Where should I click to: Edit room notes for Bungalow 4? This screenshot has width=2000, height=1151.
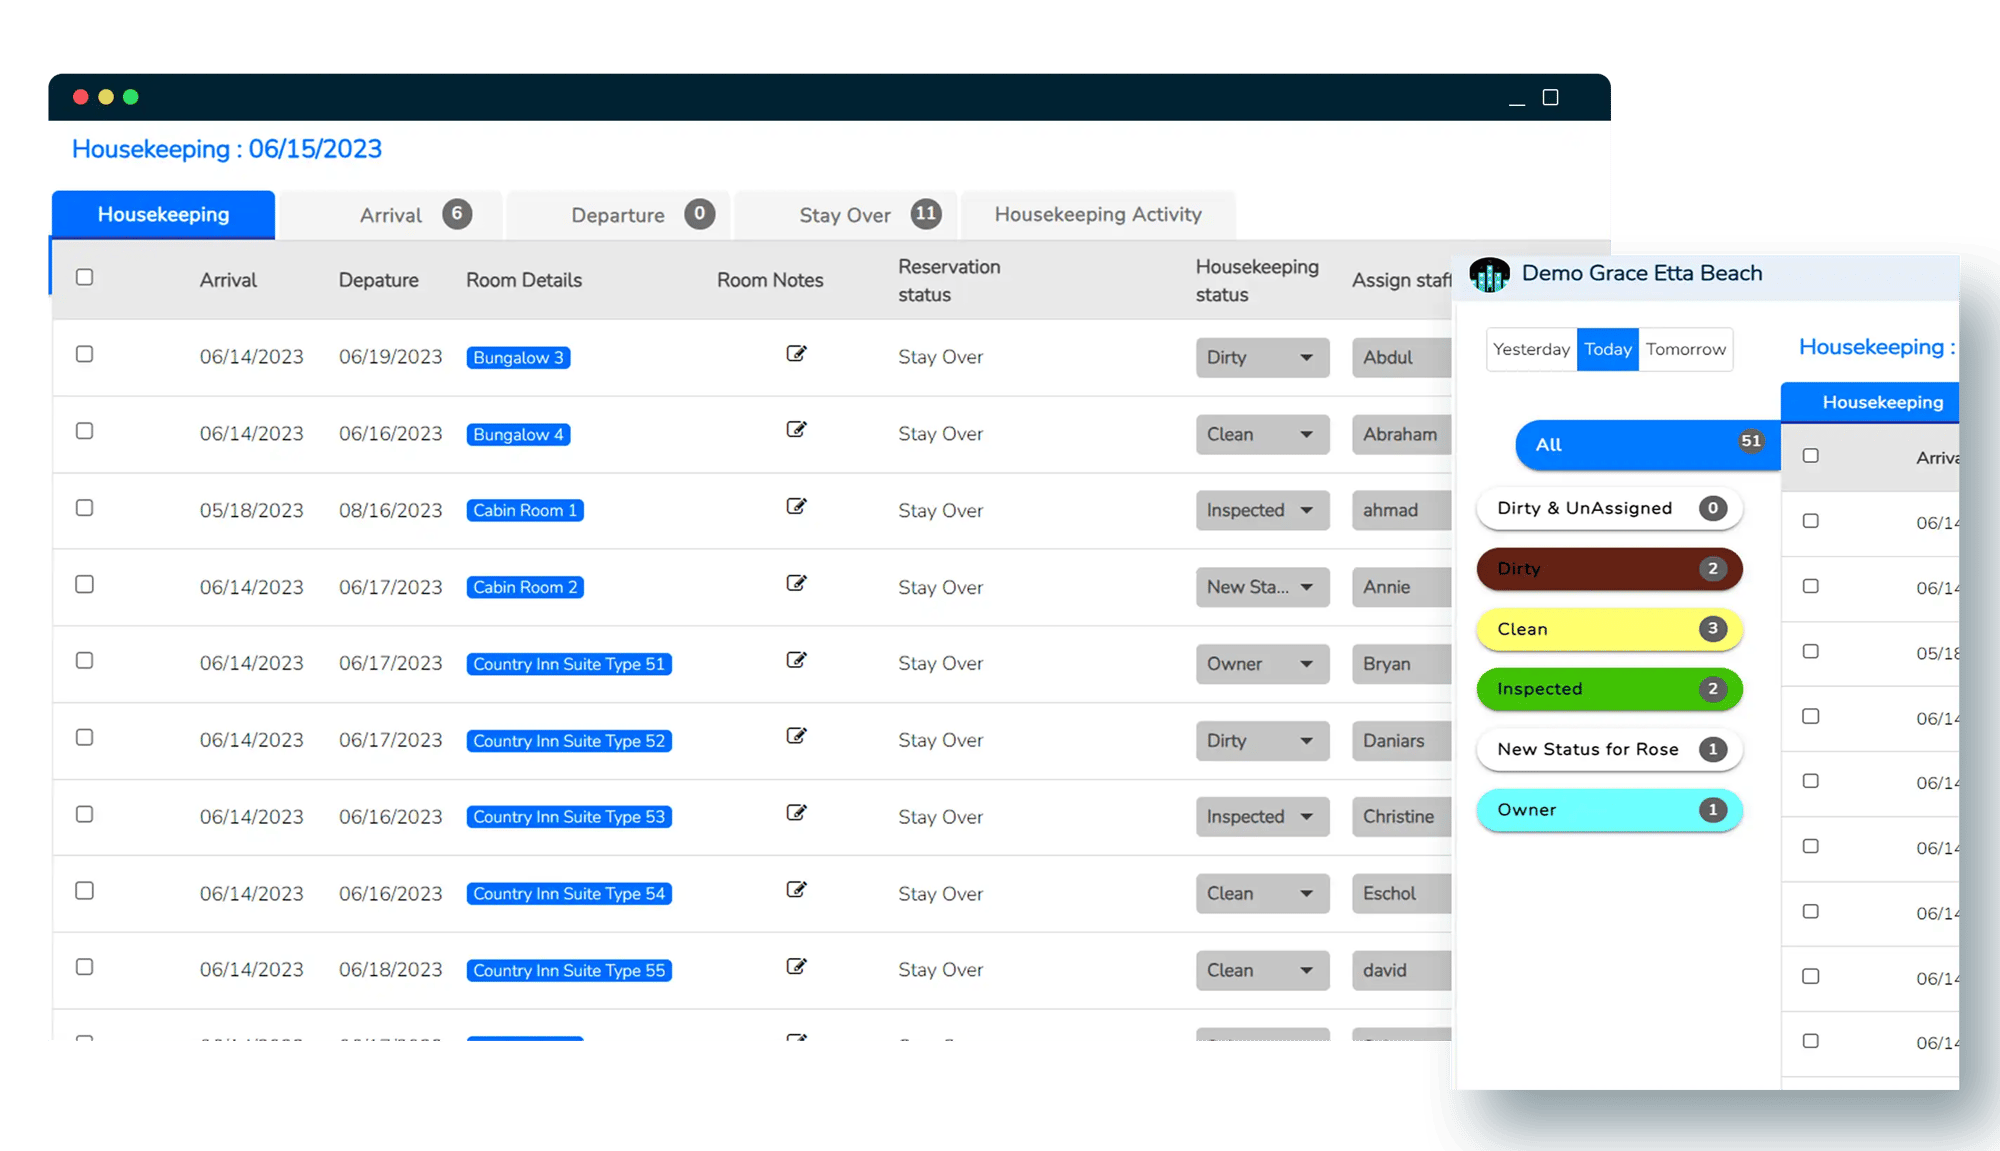[796, 430]
